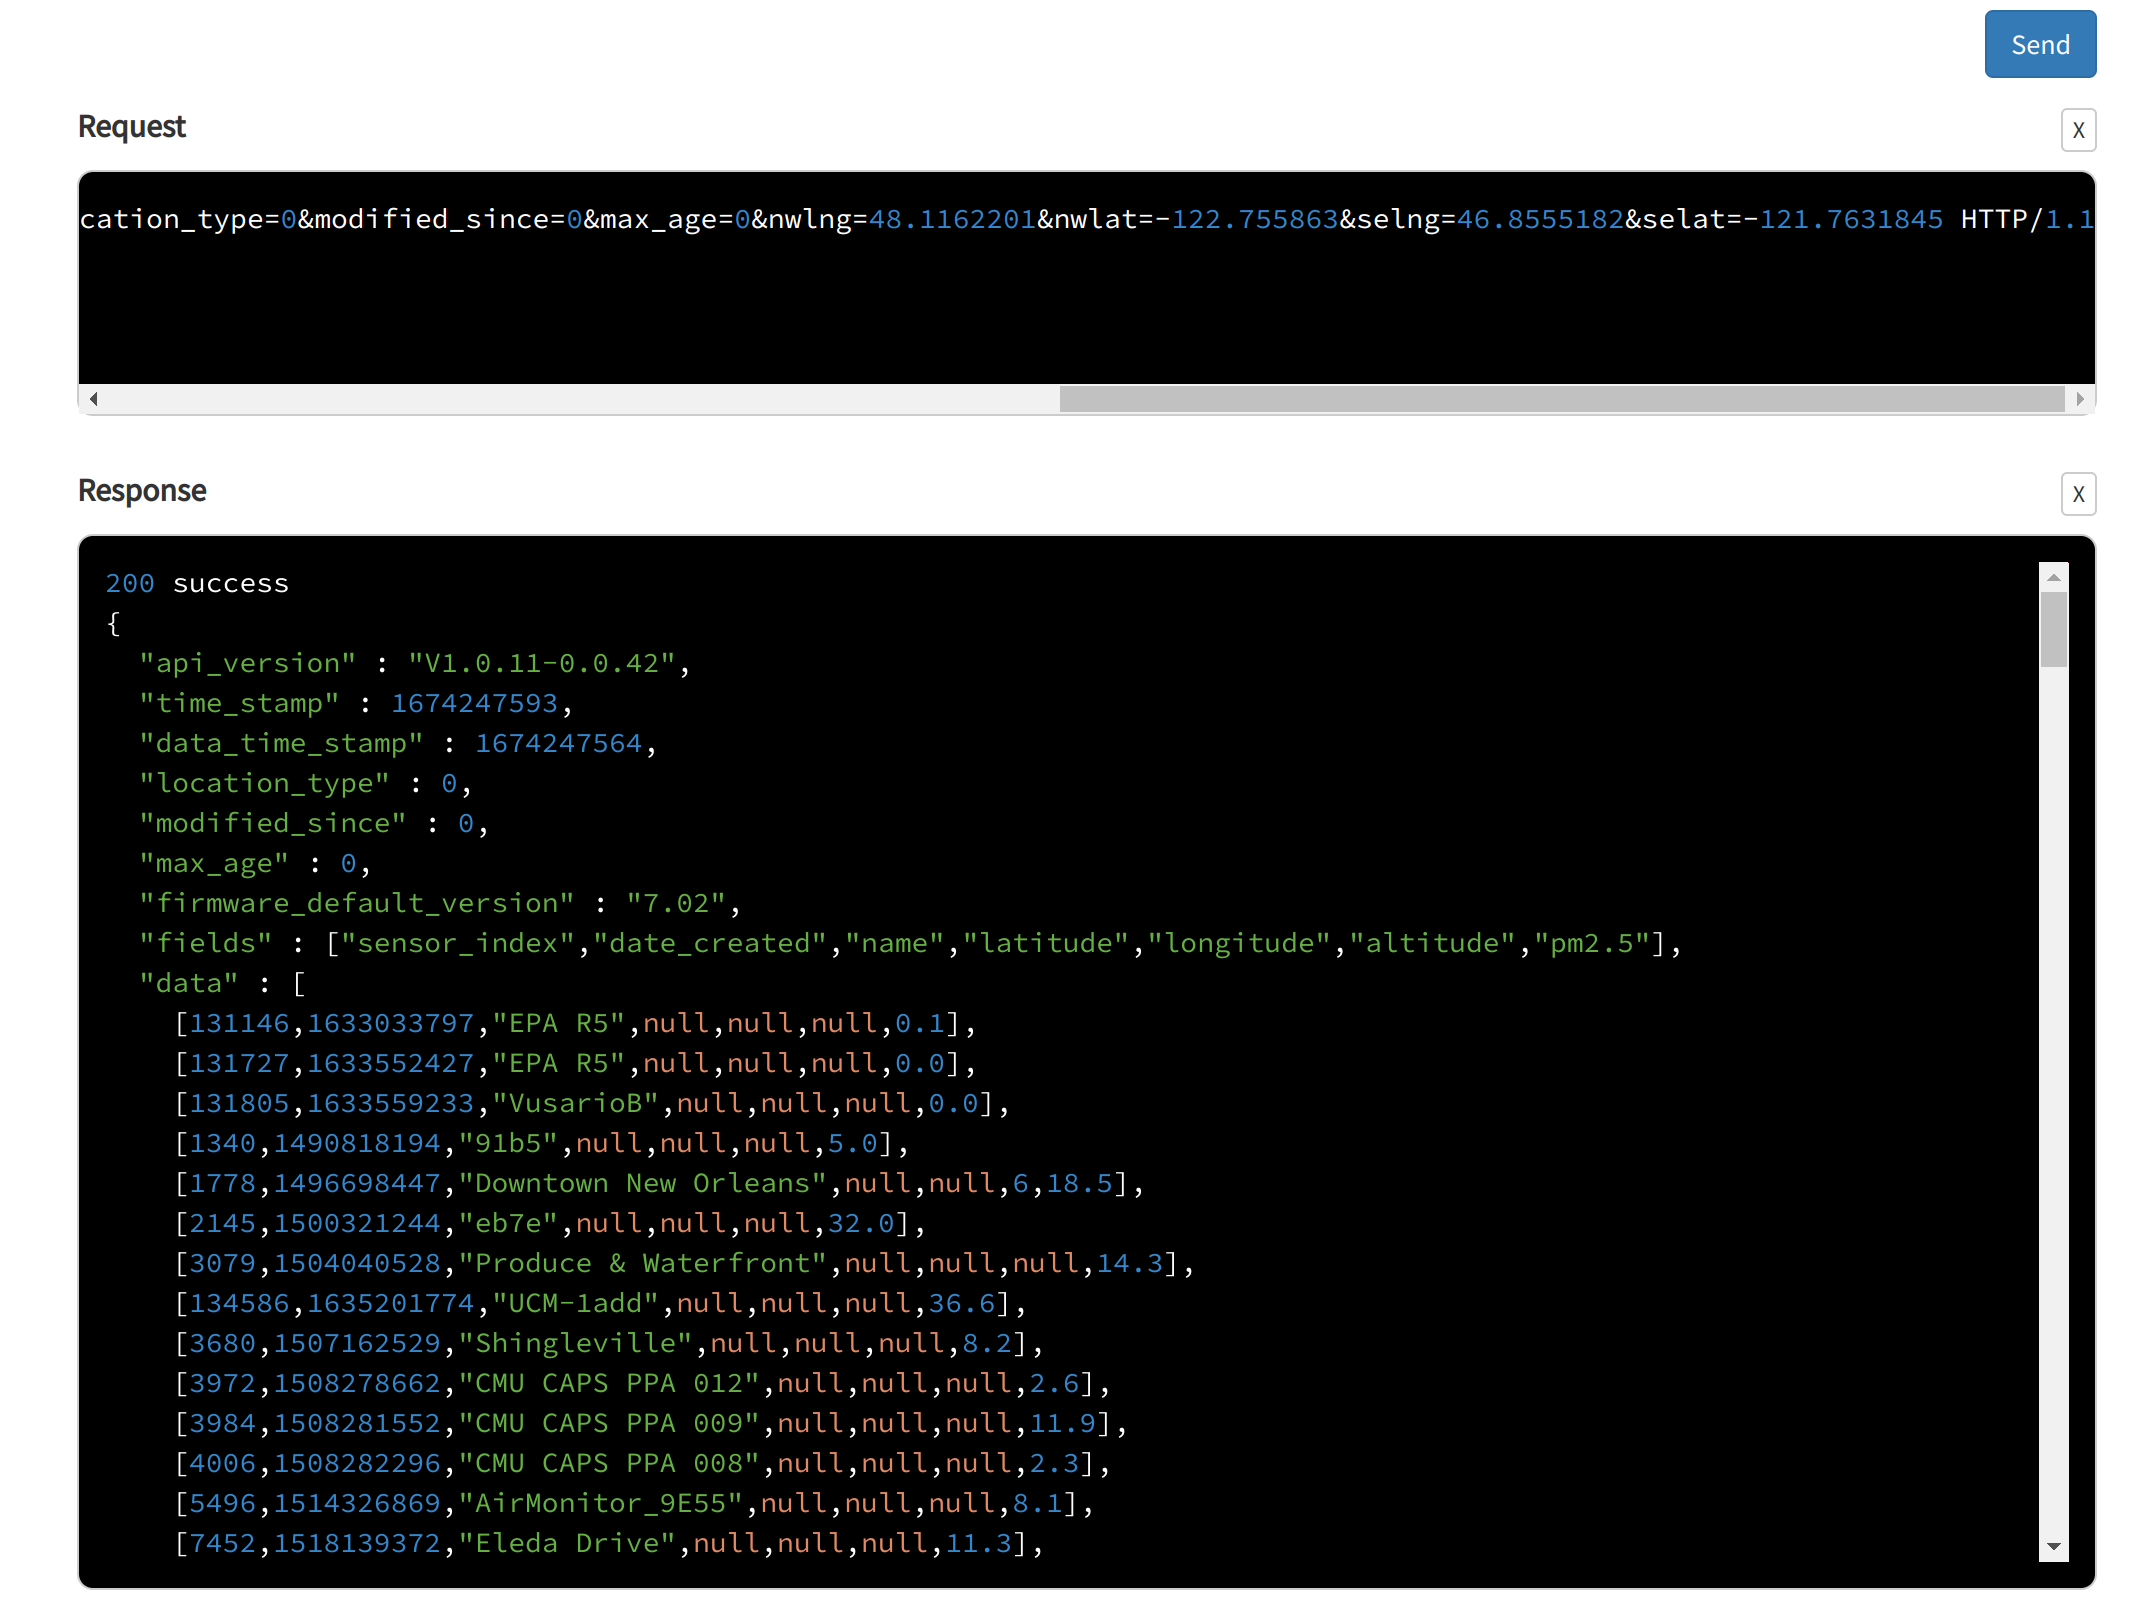Click inside the request URL text
The image size is (2140, 1605).
tap(1087, 219)
